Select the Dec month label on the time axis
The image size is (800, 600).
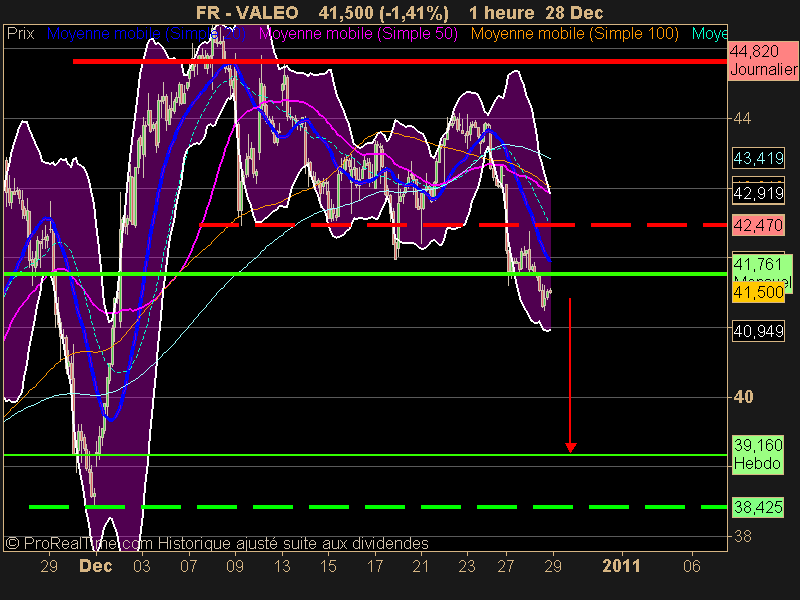(x=96, y=566)
